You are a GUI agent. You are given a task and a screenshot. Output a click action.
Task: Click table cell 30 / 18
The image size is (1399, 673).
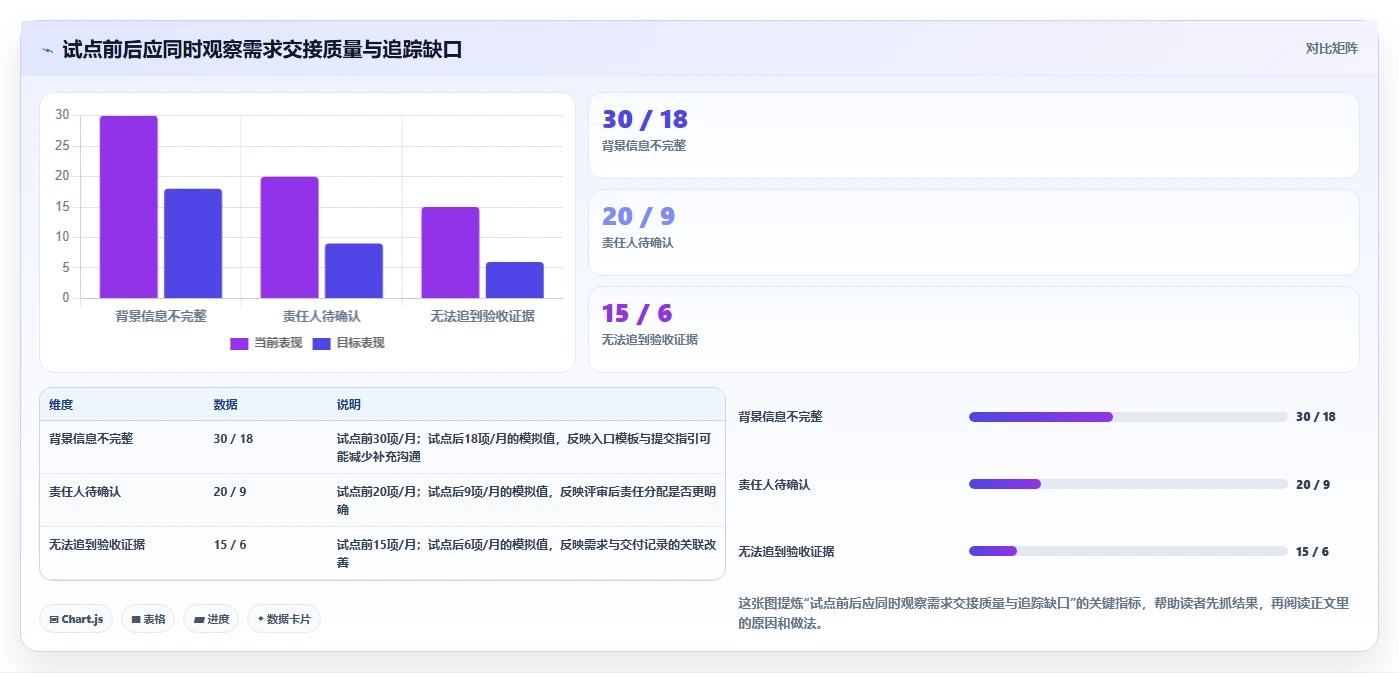click(233, 438)
